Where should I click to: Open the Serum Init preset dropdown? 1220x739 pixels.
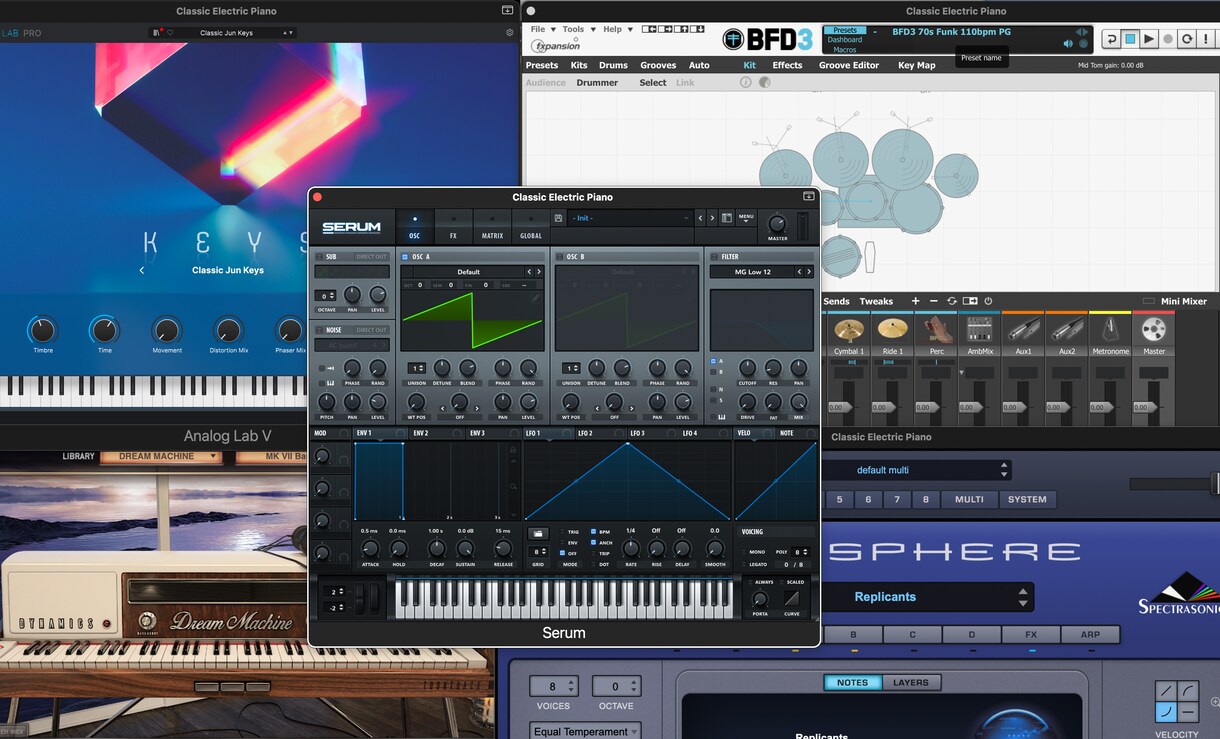[629, 218]
